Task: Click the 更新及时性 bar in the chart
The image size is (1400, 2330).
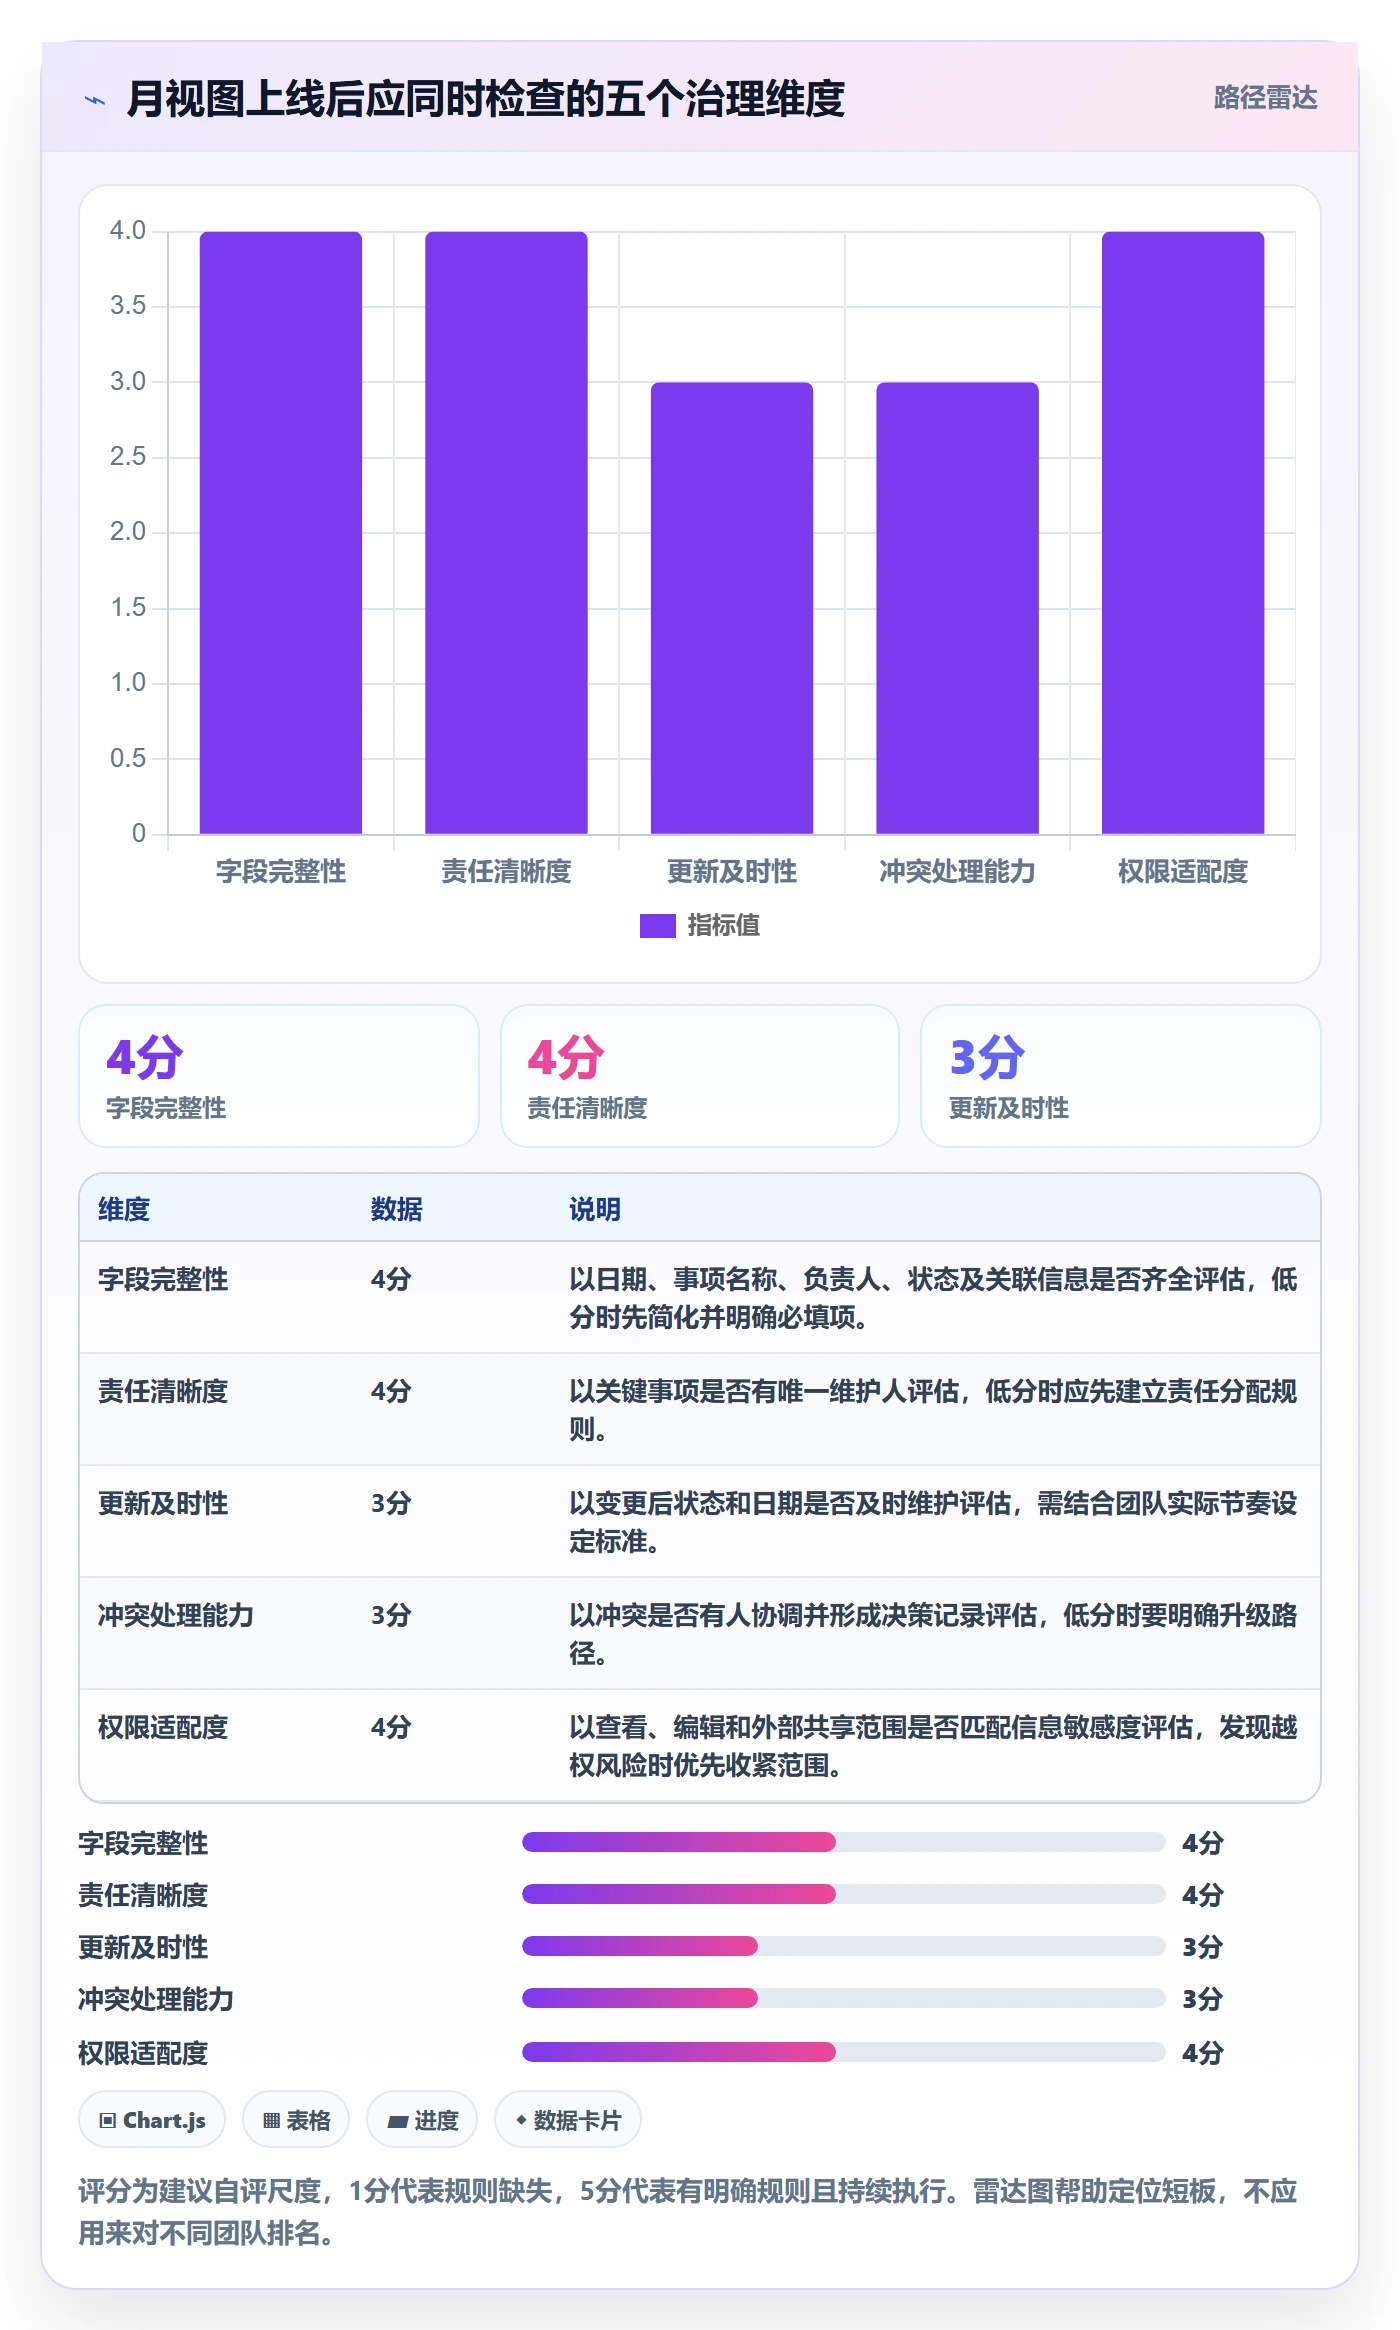Action: [x=732, y=608]
